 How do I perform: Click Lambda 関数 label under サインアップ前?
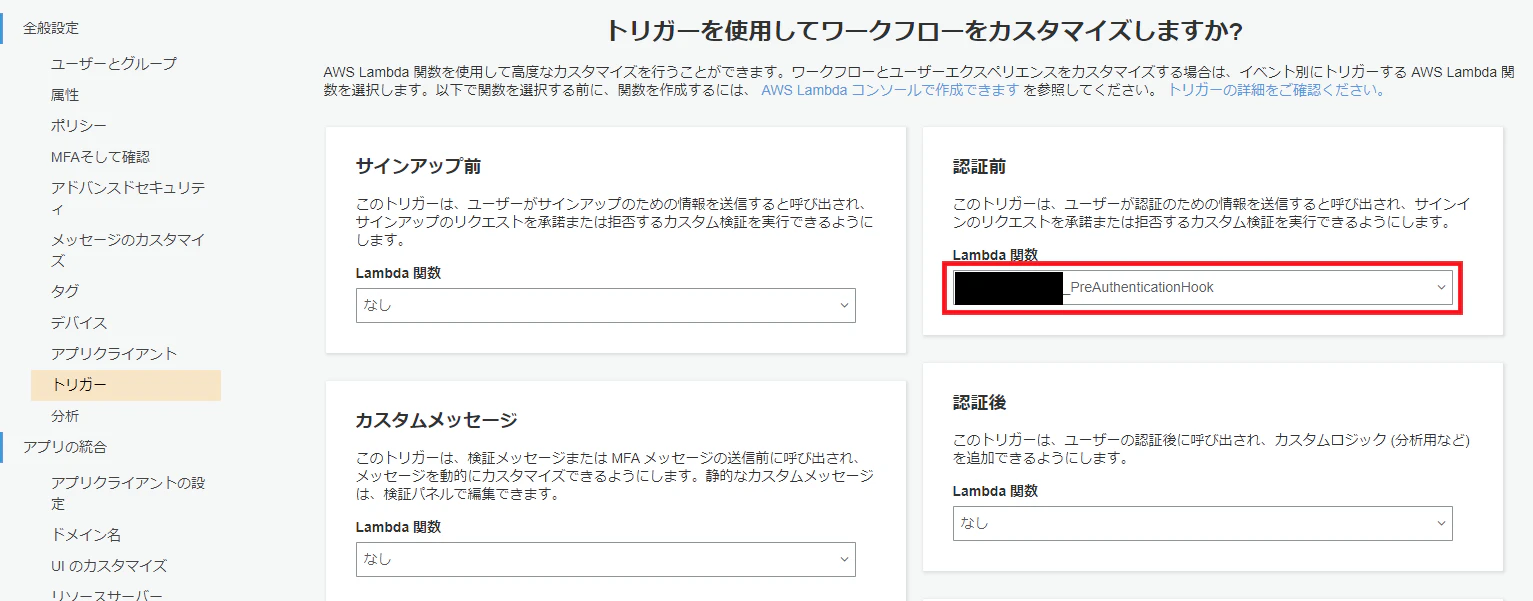click(x=398, y=273)
